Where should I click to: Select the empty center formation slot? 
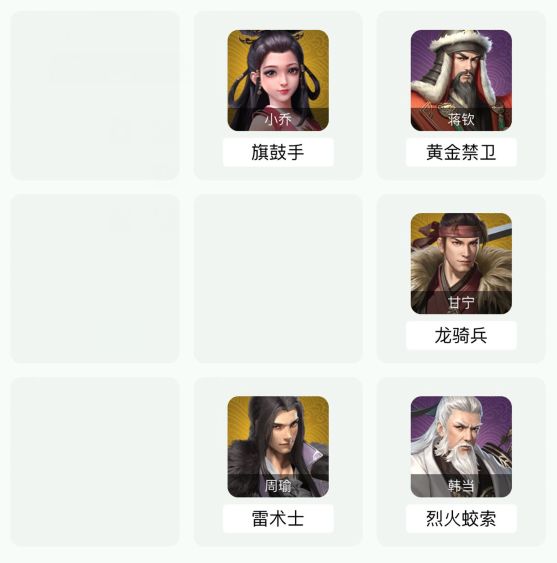[278, 279]
